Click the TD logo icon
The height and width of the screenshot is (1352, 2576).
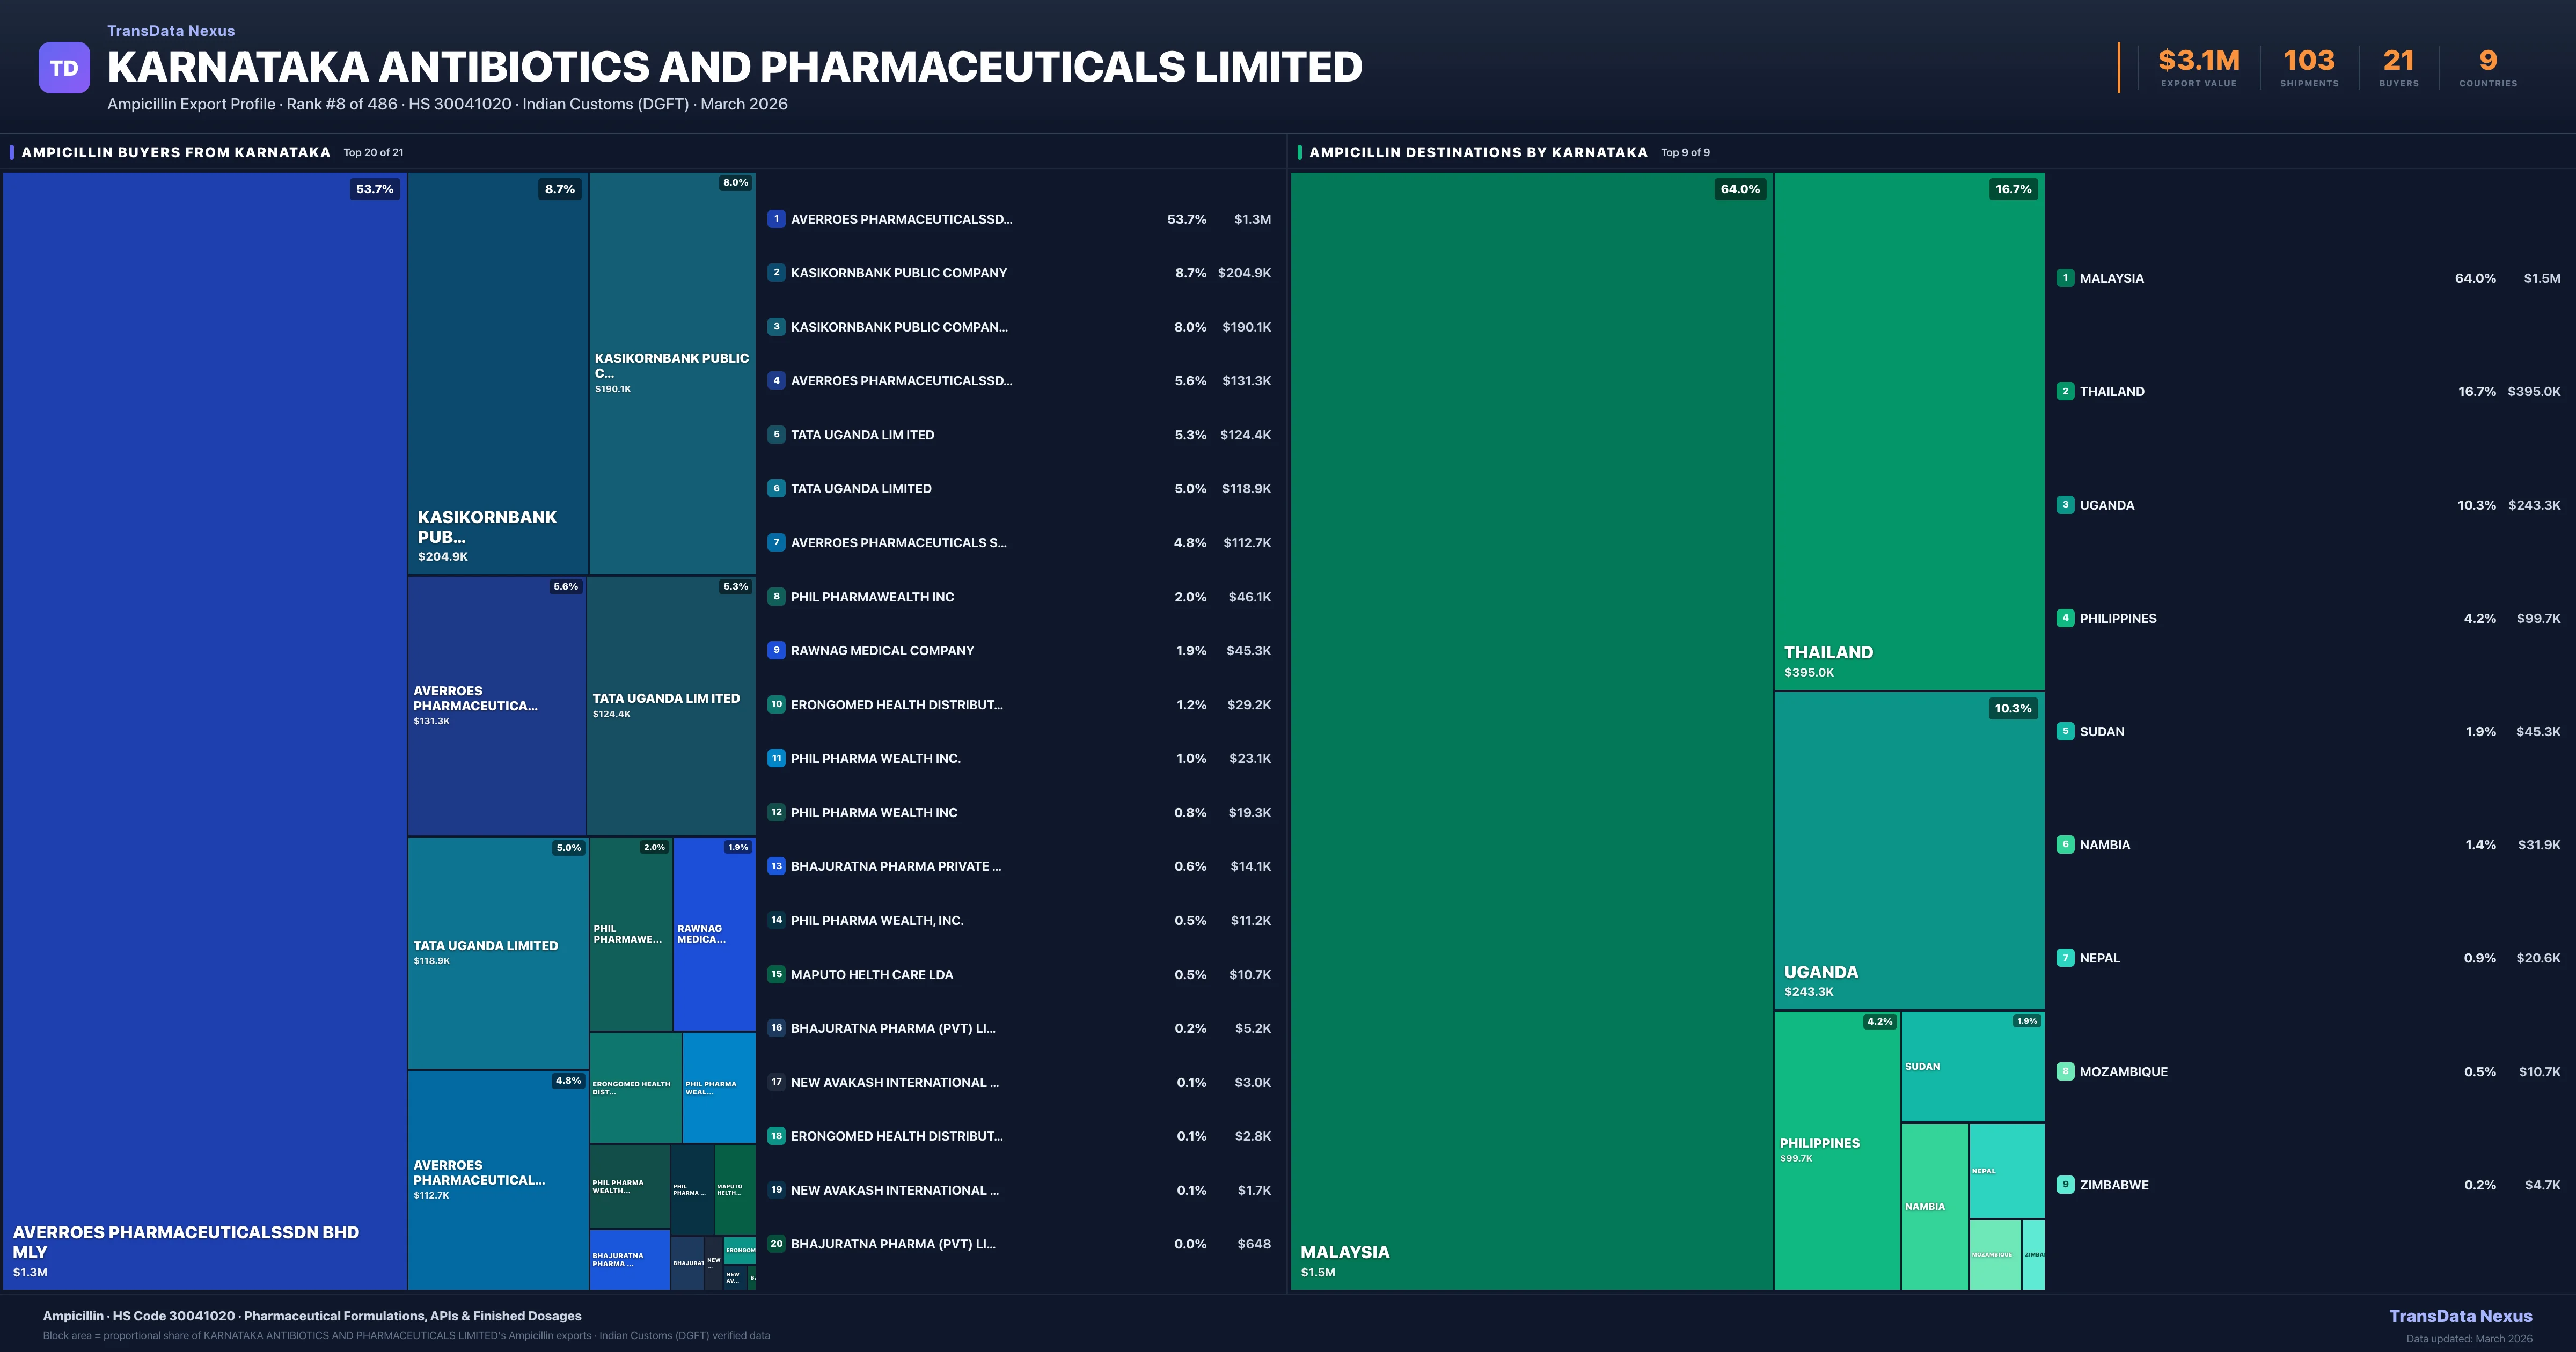64,68
